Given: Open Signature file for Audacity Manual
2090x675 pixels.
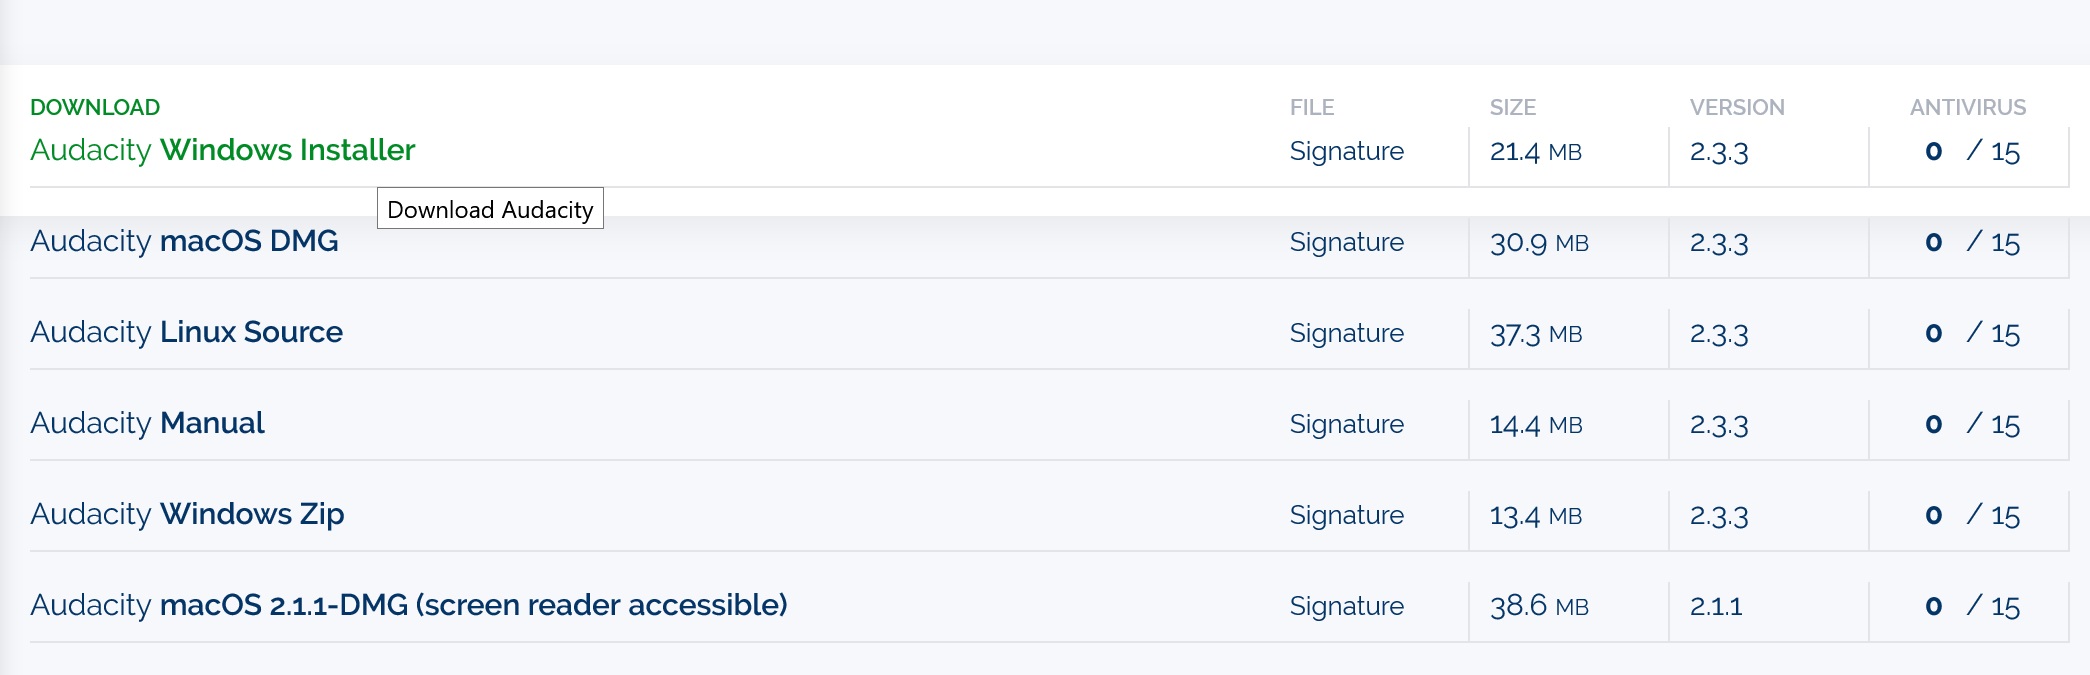Looking at the screenshot, I should [x=1346, y=424].
